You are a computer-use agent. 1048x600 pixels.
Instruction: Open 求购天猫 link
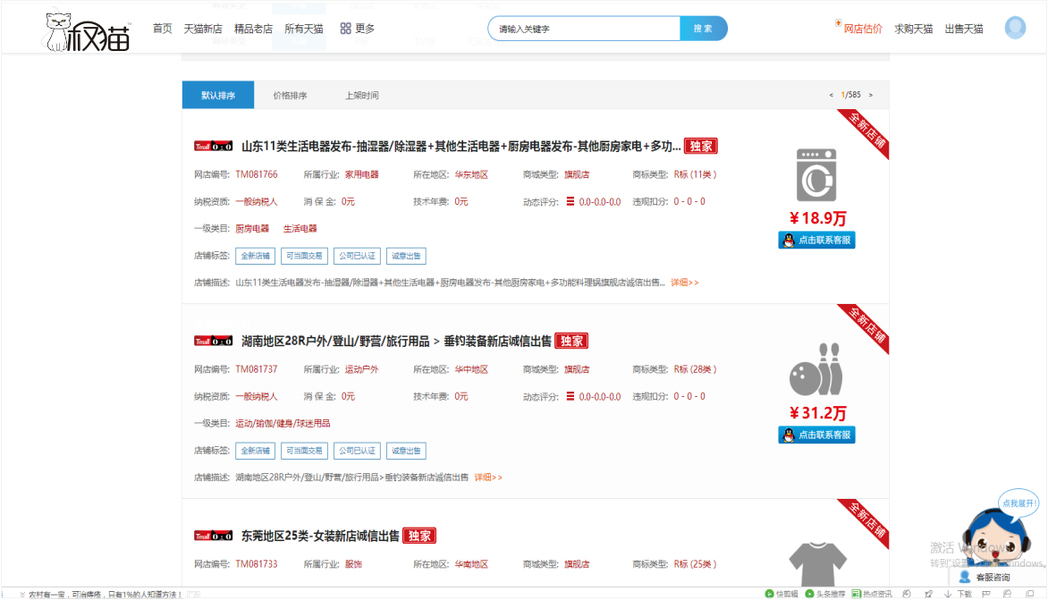click(913, 29)
